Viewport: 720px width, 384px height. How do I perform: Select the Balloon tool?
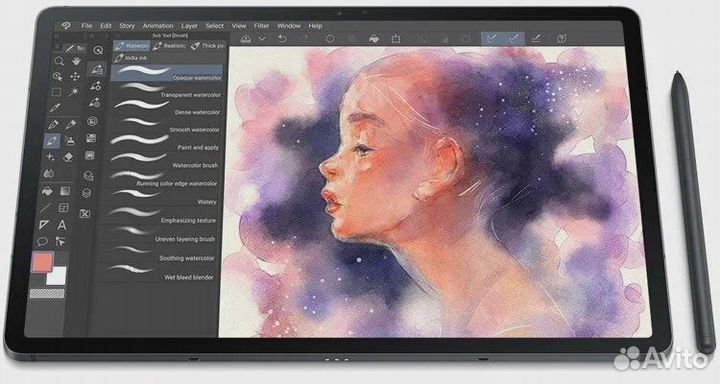[x=42, y=241]
